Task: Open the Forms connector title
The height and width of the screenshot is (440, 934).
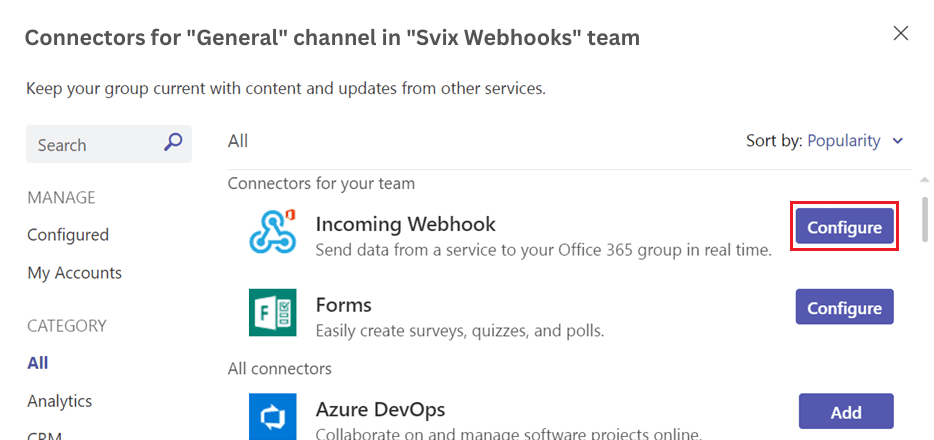Action: pyautogui.click(x=343, y=305)
